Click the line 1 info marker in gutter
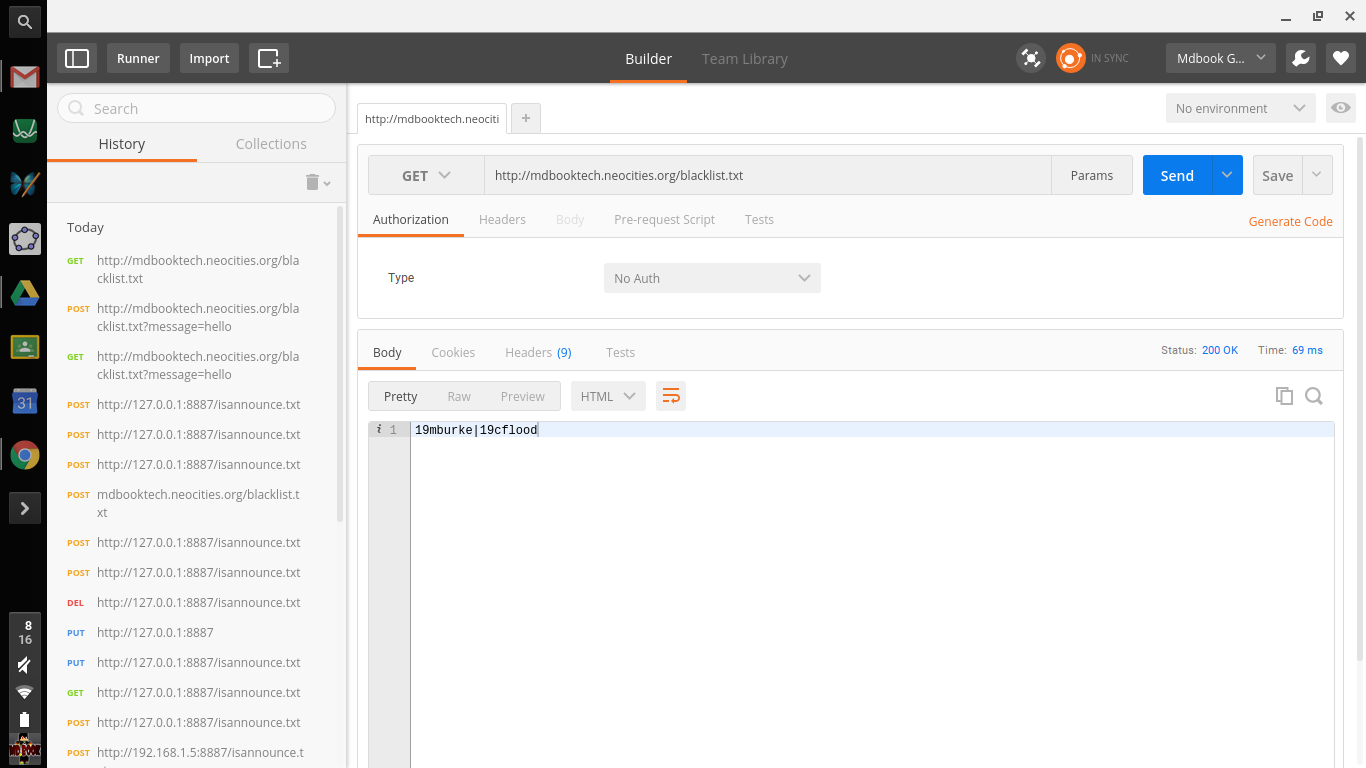Image resolution: width=1366 pixels, height=768 pixels. coord(379,429)
